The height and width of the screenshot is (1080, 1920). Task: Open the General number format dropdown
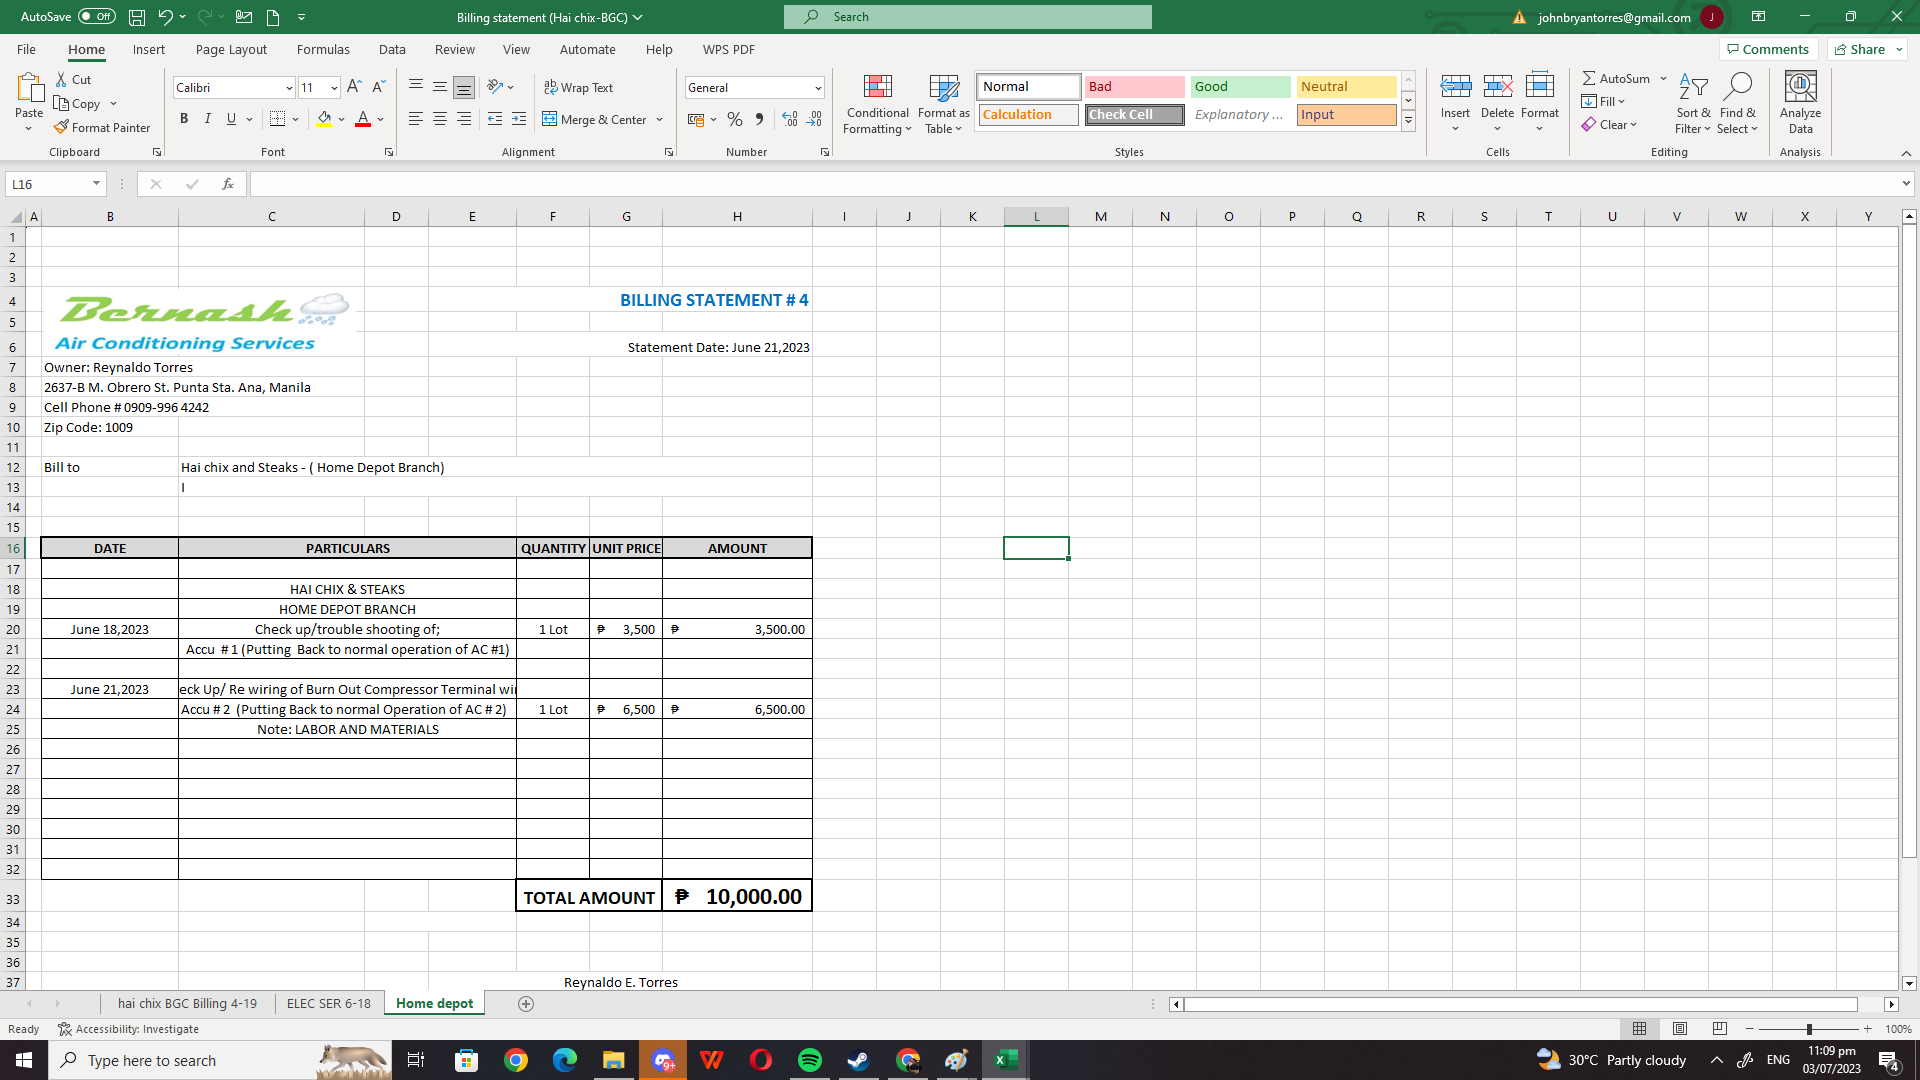[817, 88]
